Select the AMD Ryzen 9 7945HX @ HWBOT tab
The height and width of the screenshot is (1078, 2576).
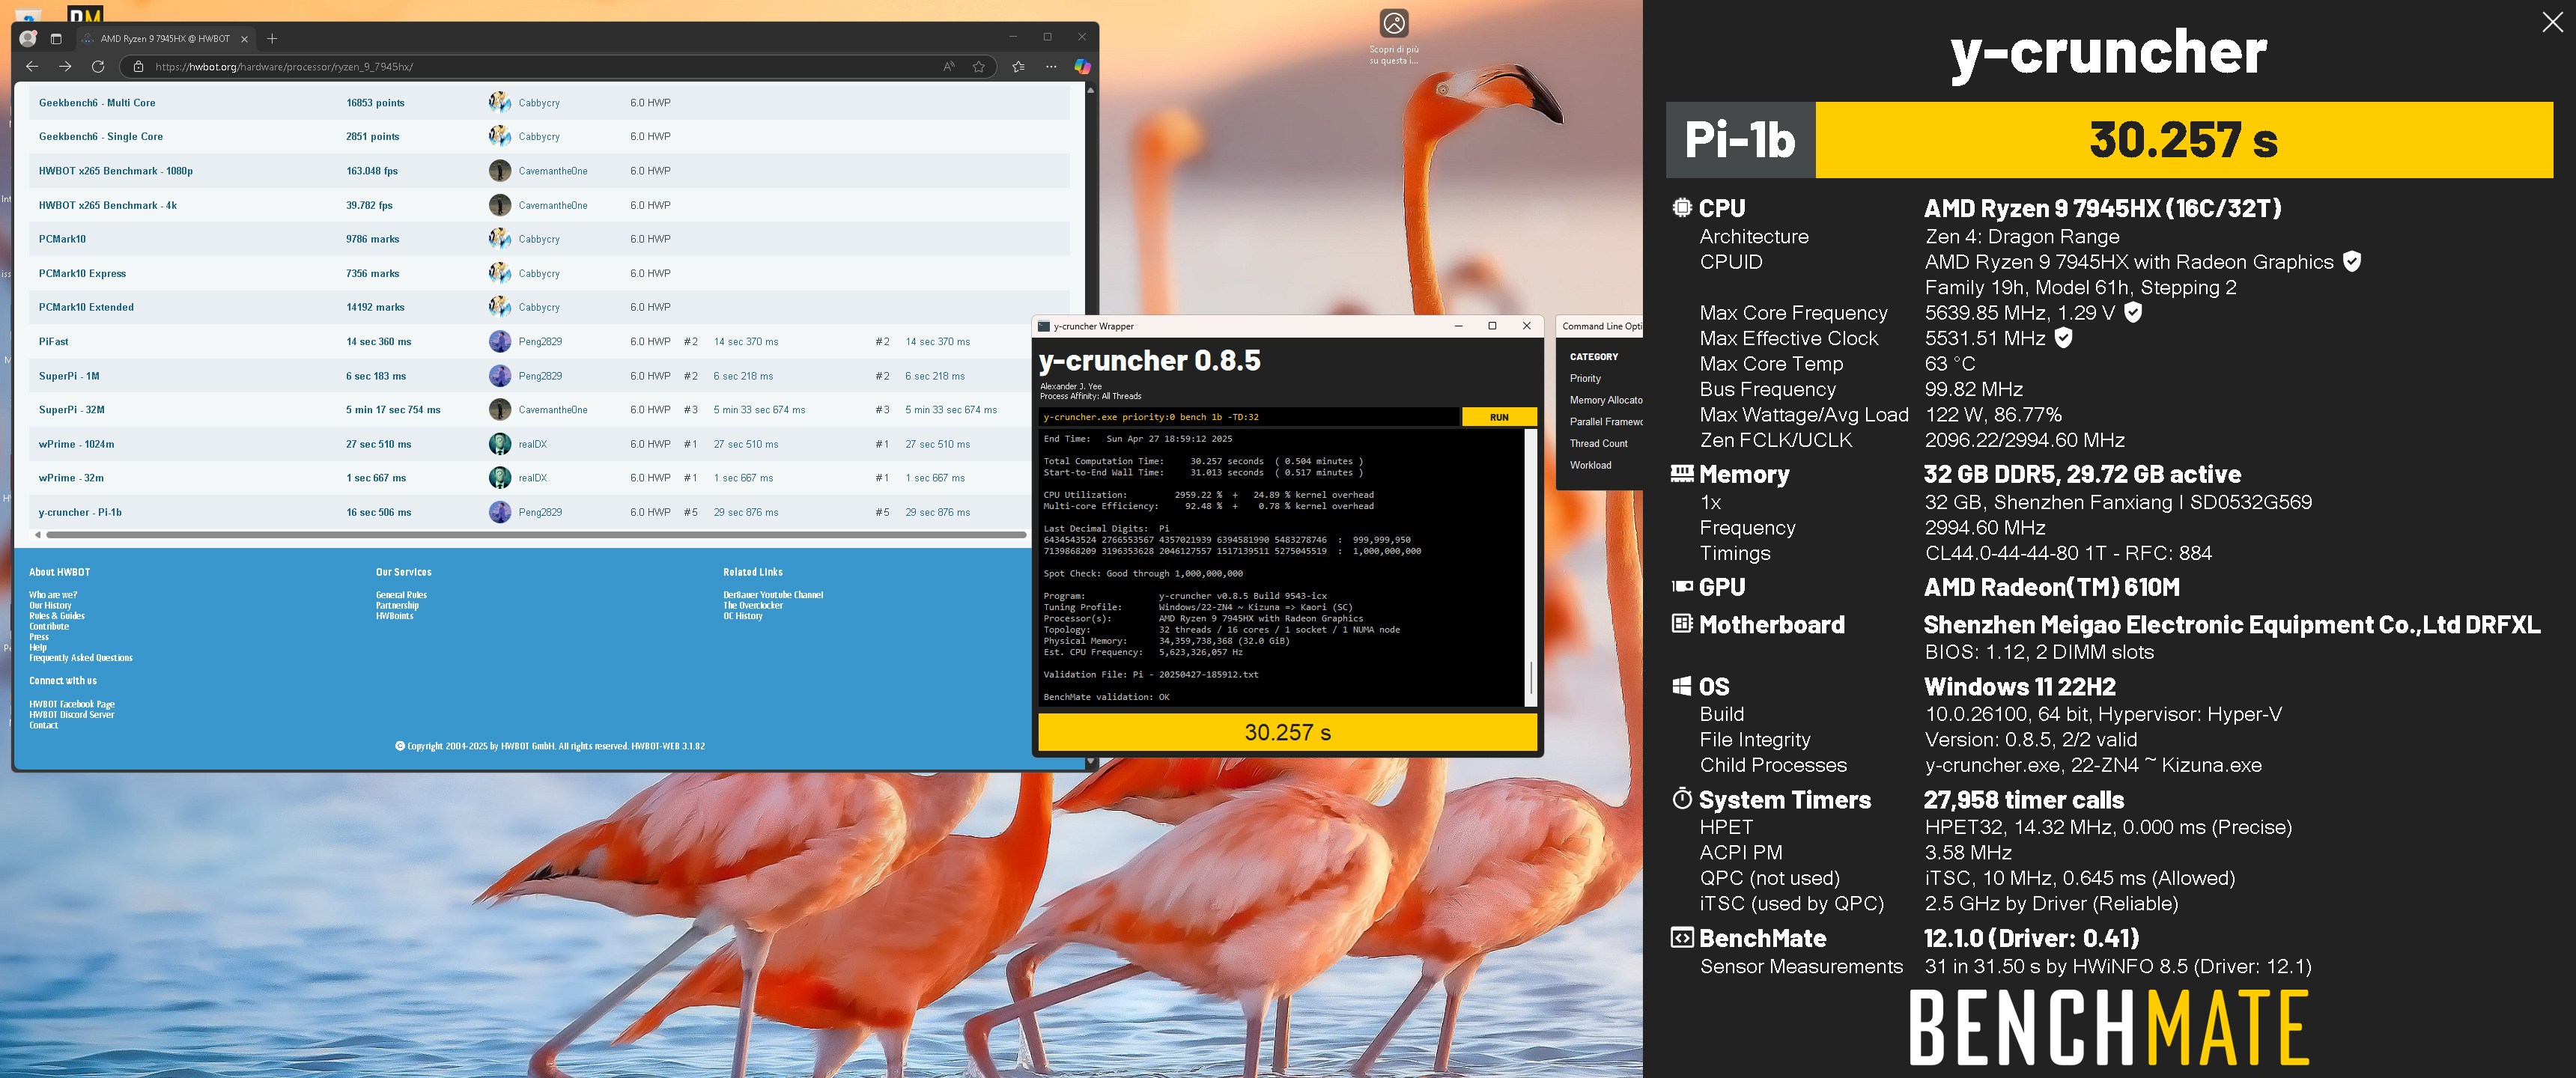pyautogui.click(x=165, y=39)
